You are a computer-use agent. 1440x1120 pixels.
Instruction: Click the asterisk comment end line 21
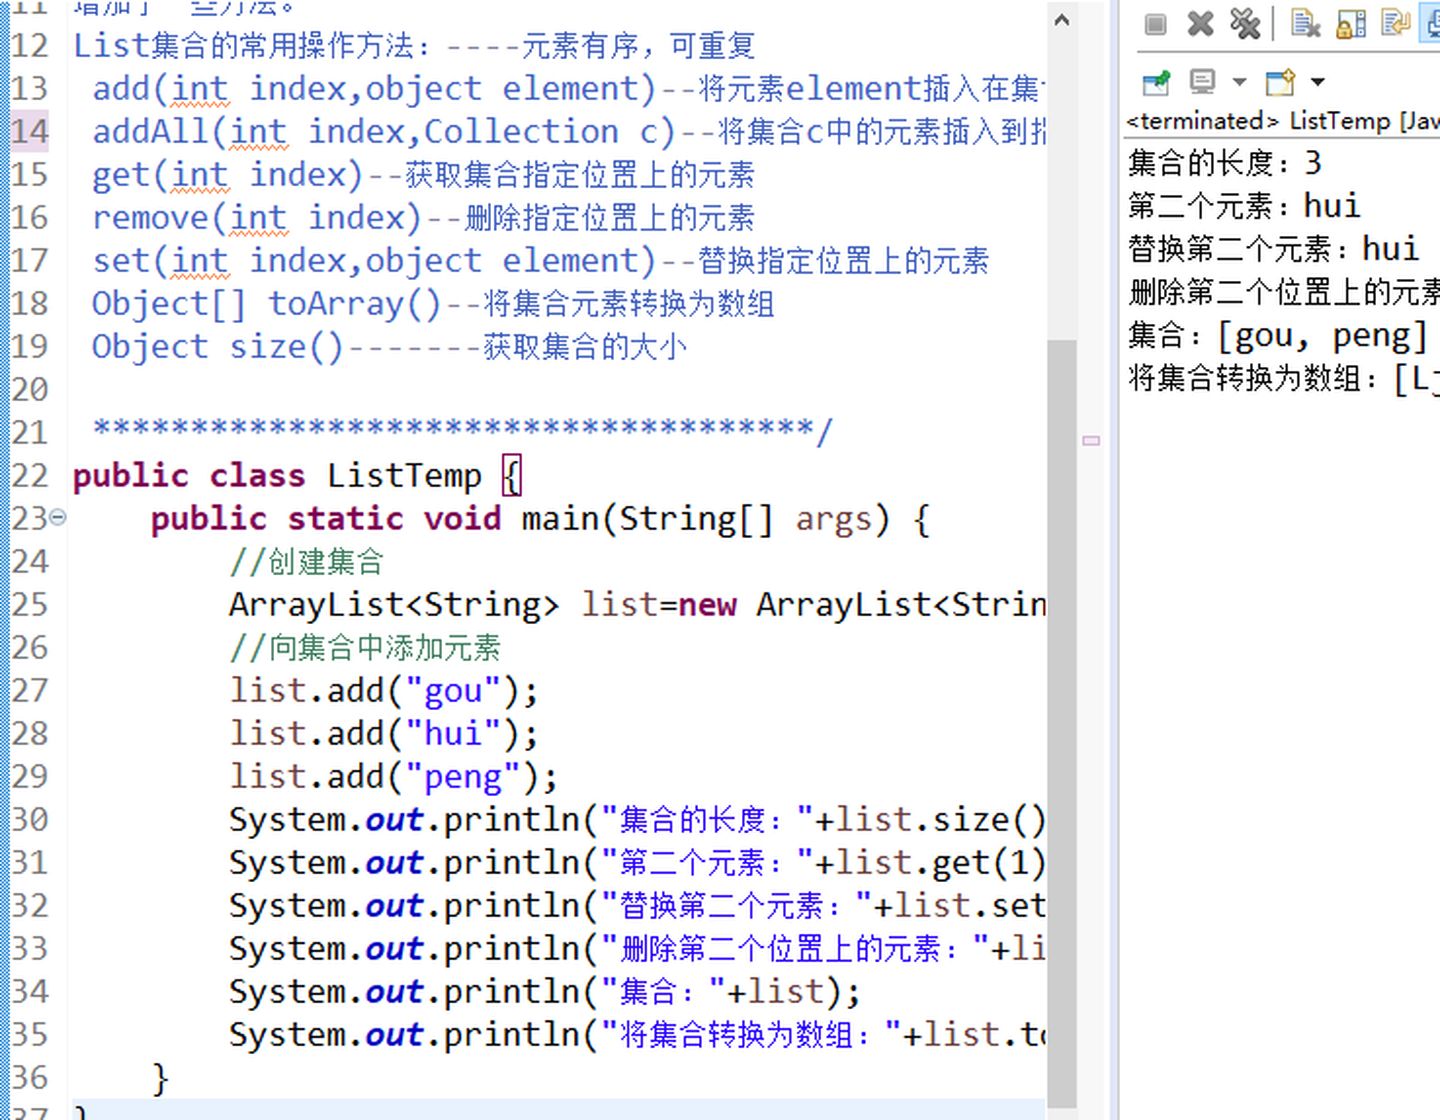point(462,430)
